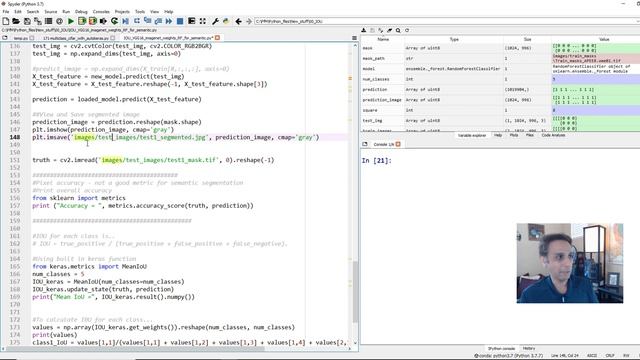Stop debugging with blue square icon

[180, 21]
